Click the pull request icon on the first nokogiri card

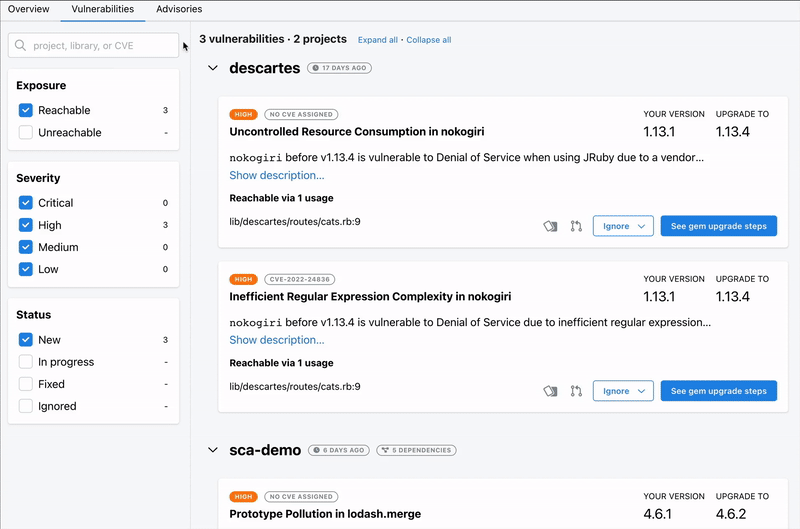pos(576,226)
